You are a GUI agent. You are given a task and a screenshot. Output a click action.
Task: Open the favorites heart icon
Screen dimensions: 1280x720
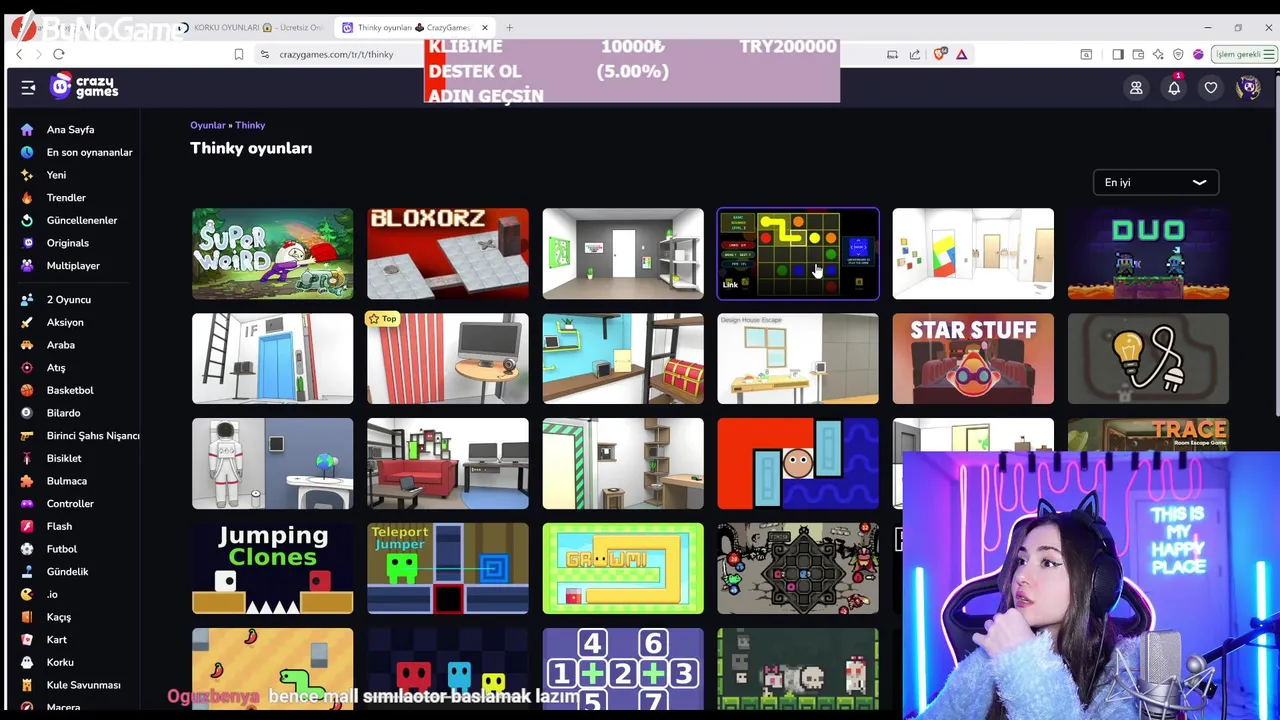pos(1211,88)
